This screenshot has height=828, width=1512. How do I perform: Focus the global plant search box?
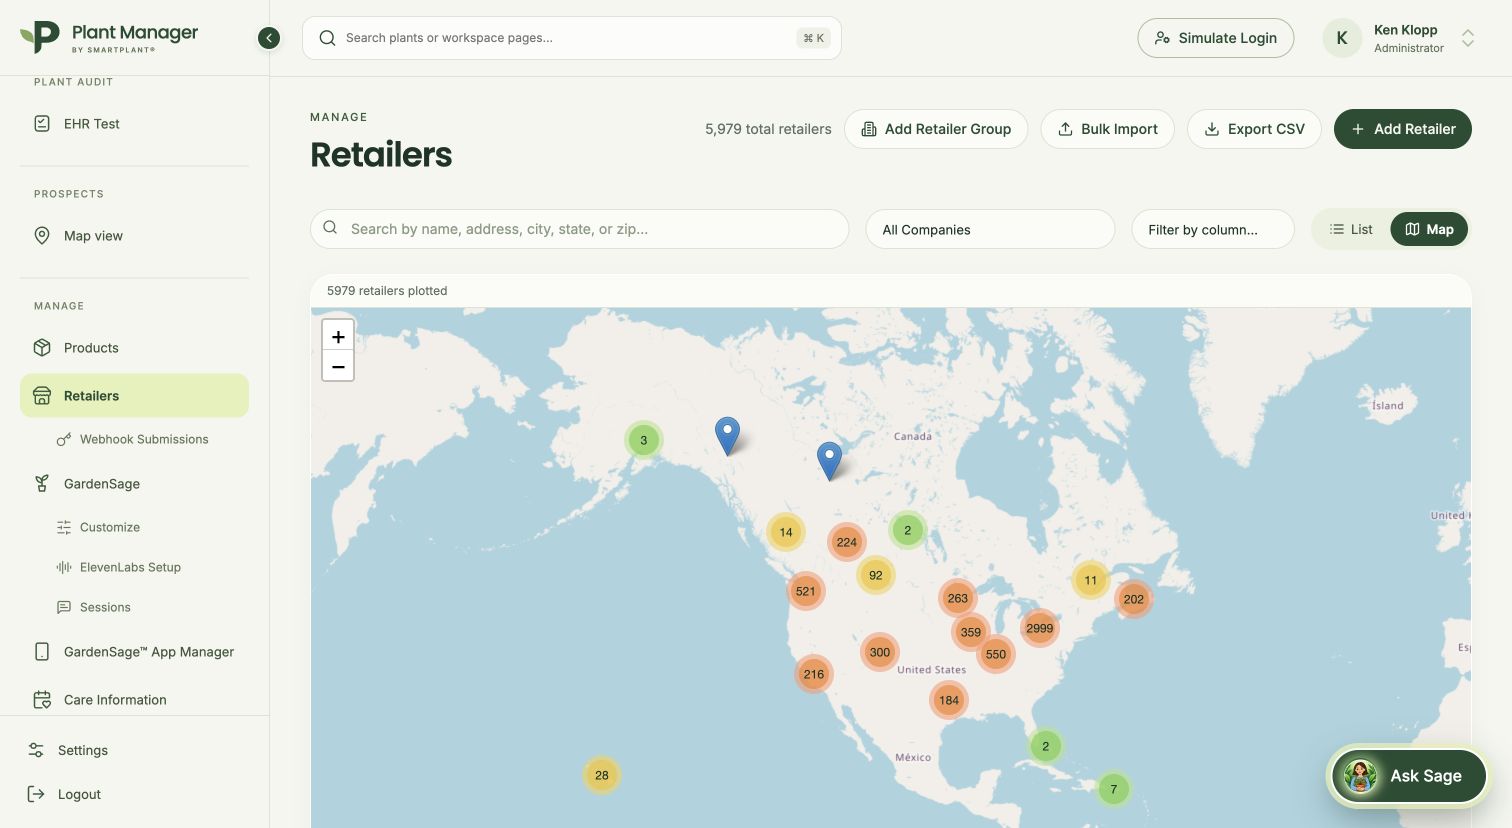click(x=572, y=38)
